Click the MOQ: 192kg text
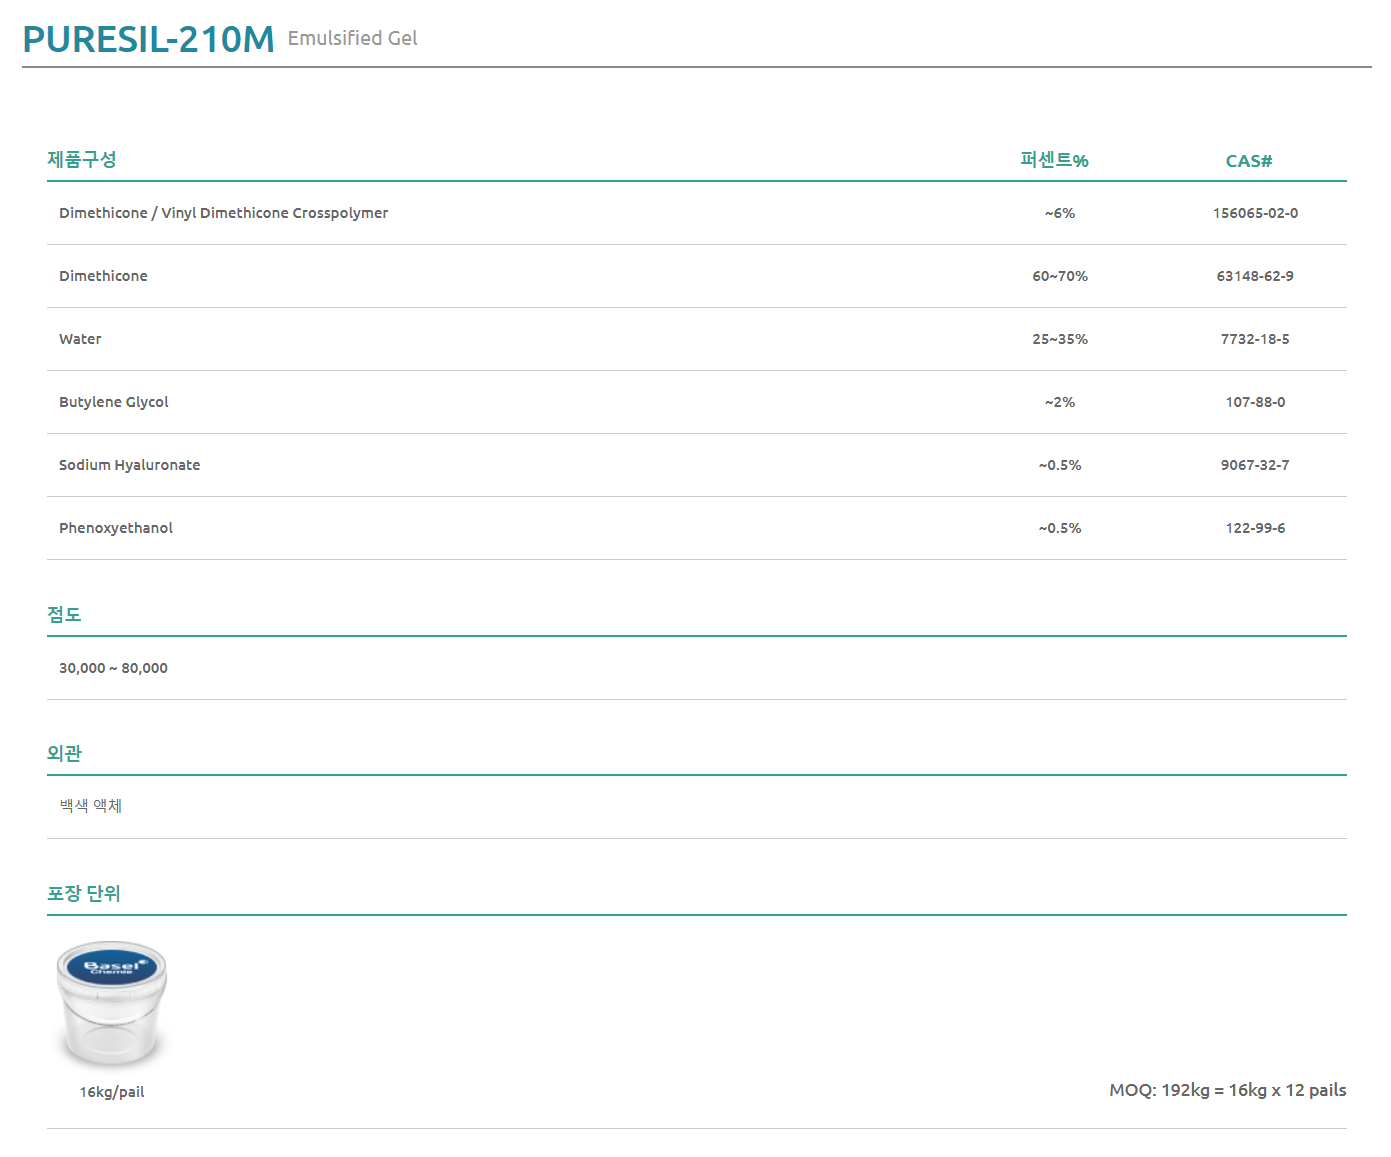Image resolution: width=1391 pixels, height=1157 pixels. click(x=1227, y=1090)
